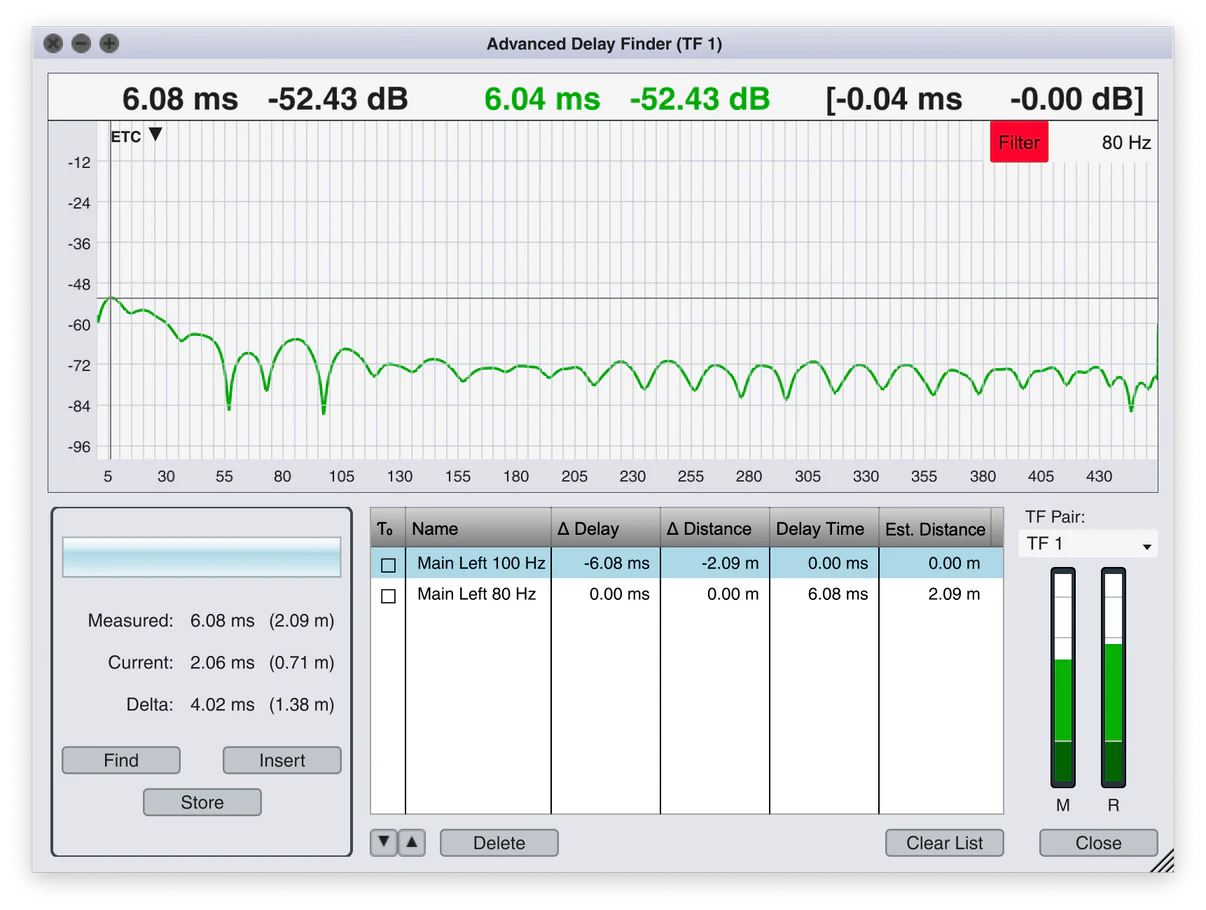Delete the selected list entry

click(x=499, y=843)
